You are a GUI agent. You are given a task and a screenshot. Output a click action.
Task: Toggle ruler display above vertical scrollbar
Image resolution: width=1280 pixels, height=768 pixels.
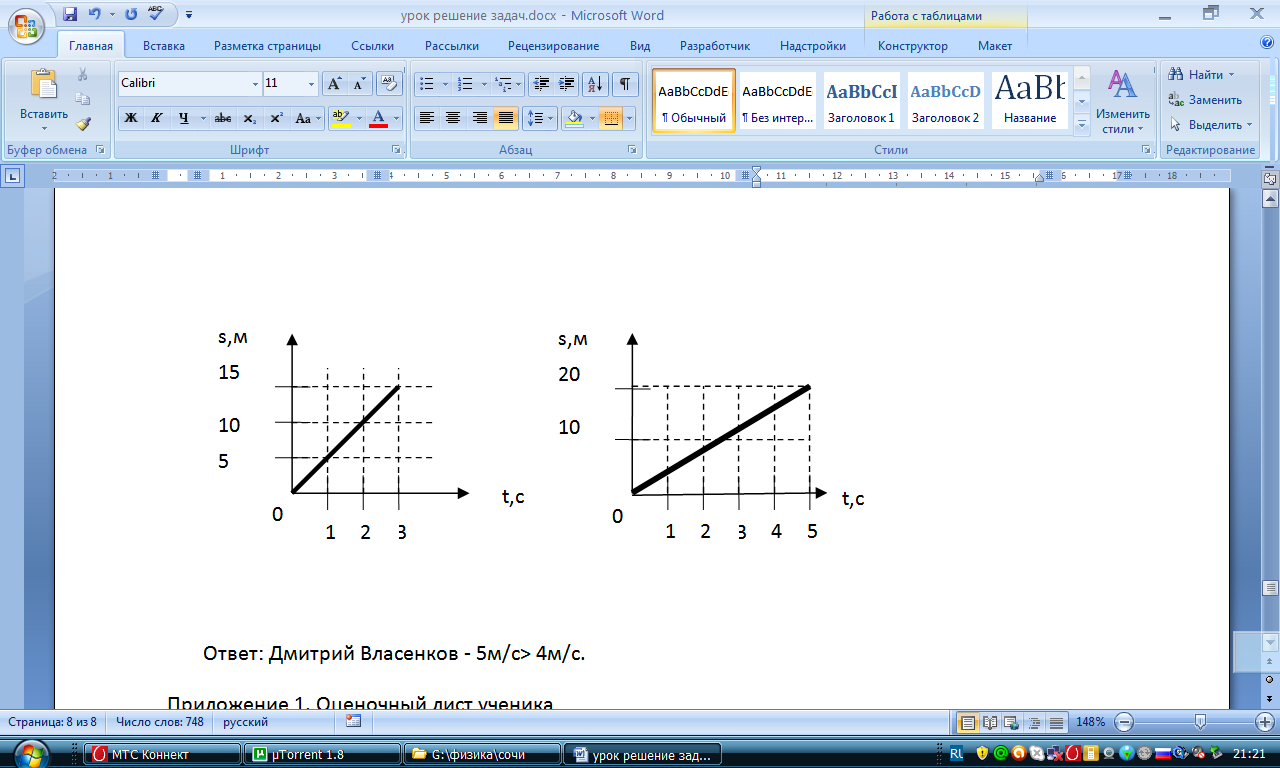(1271, 179)
